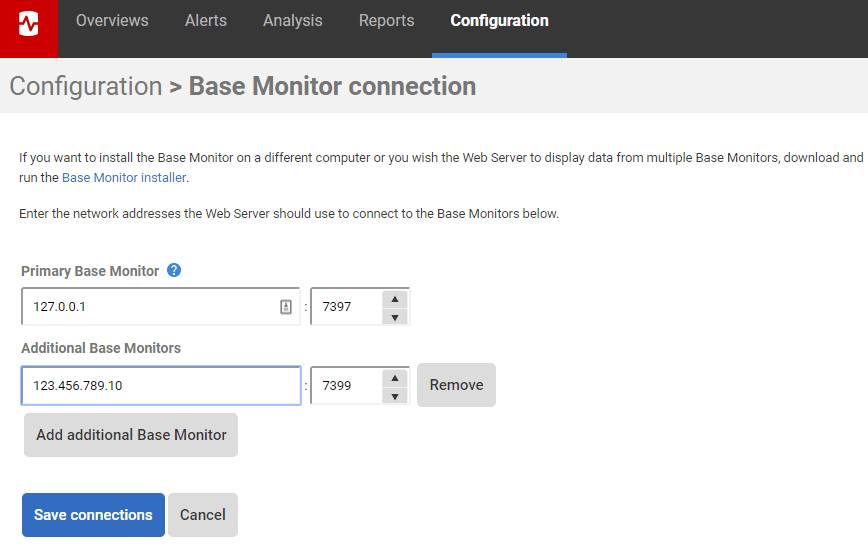Increase the additional port 7399 with the up arrow
868x548 pixels.
tap(395, 378)
